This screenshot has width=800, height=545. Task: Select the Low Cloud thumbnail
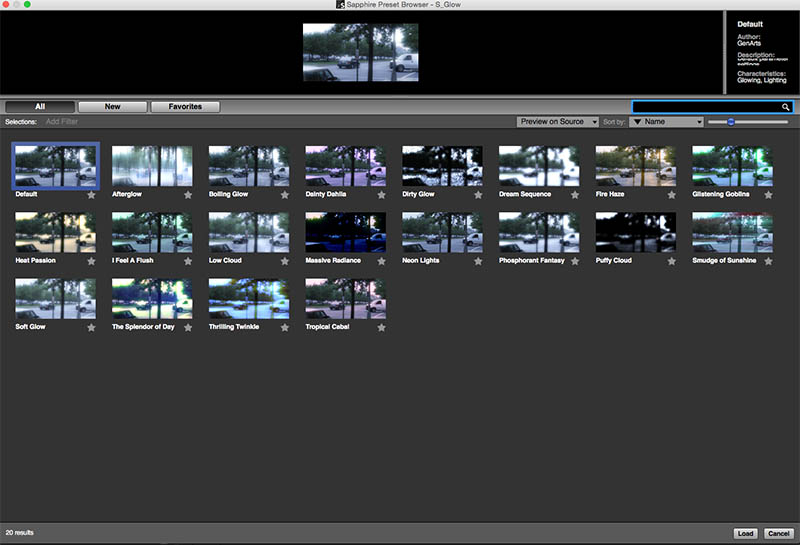[x=249, y=232]
